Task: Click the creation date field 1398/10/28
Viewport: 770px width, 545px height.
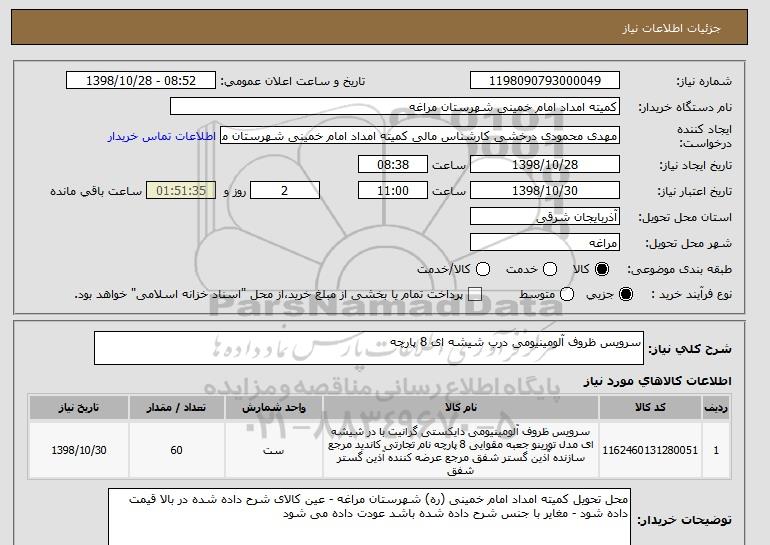Action: (x=545, y=164)
